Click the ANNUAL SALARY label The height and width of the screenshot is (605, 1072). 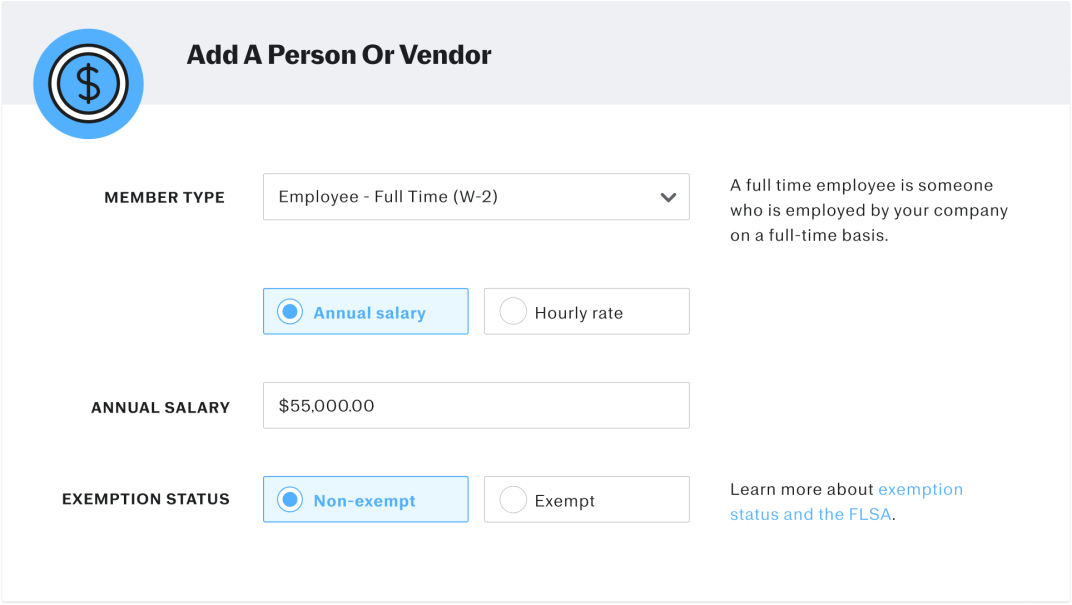(160, 407)
